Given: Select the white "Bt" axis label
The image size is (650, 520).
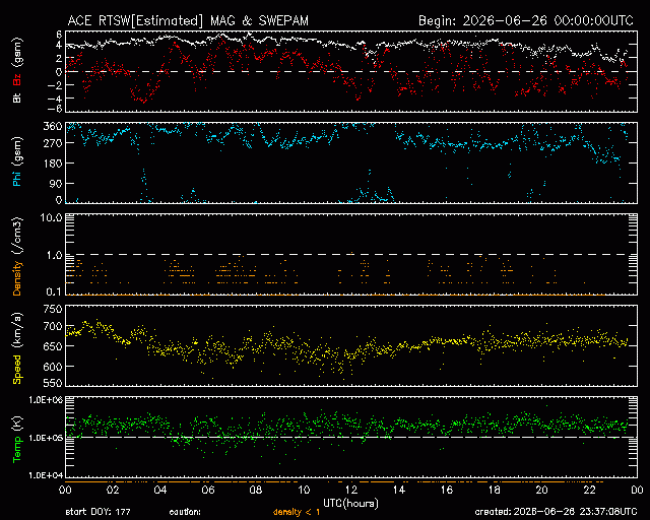Looking at the screenshot, I should coord(17,97).
